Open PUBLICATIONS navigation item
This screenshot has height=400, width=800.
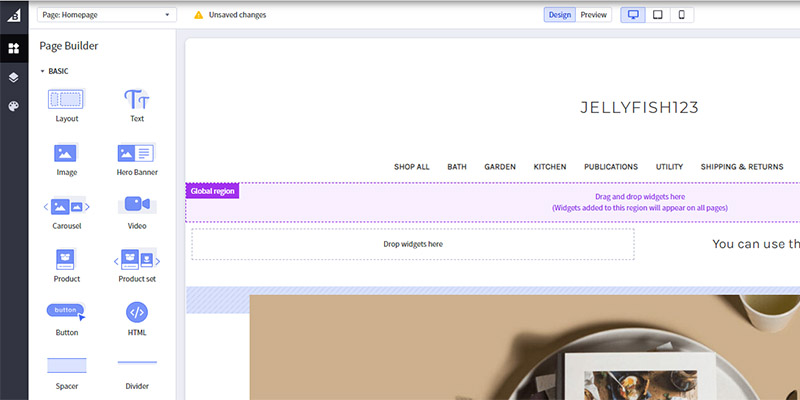[x=611, y=167]
